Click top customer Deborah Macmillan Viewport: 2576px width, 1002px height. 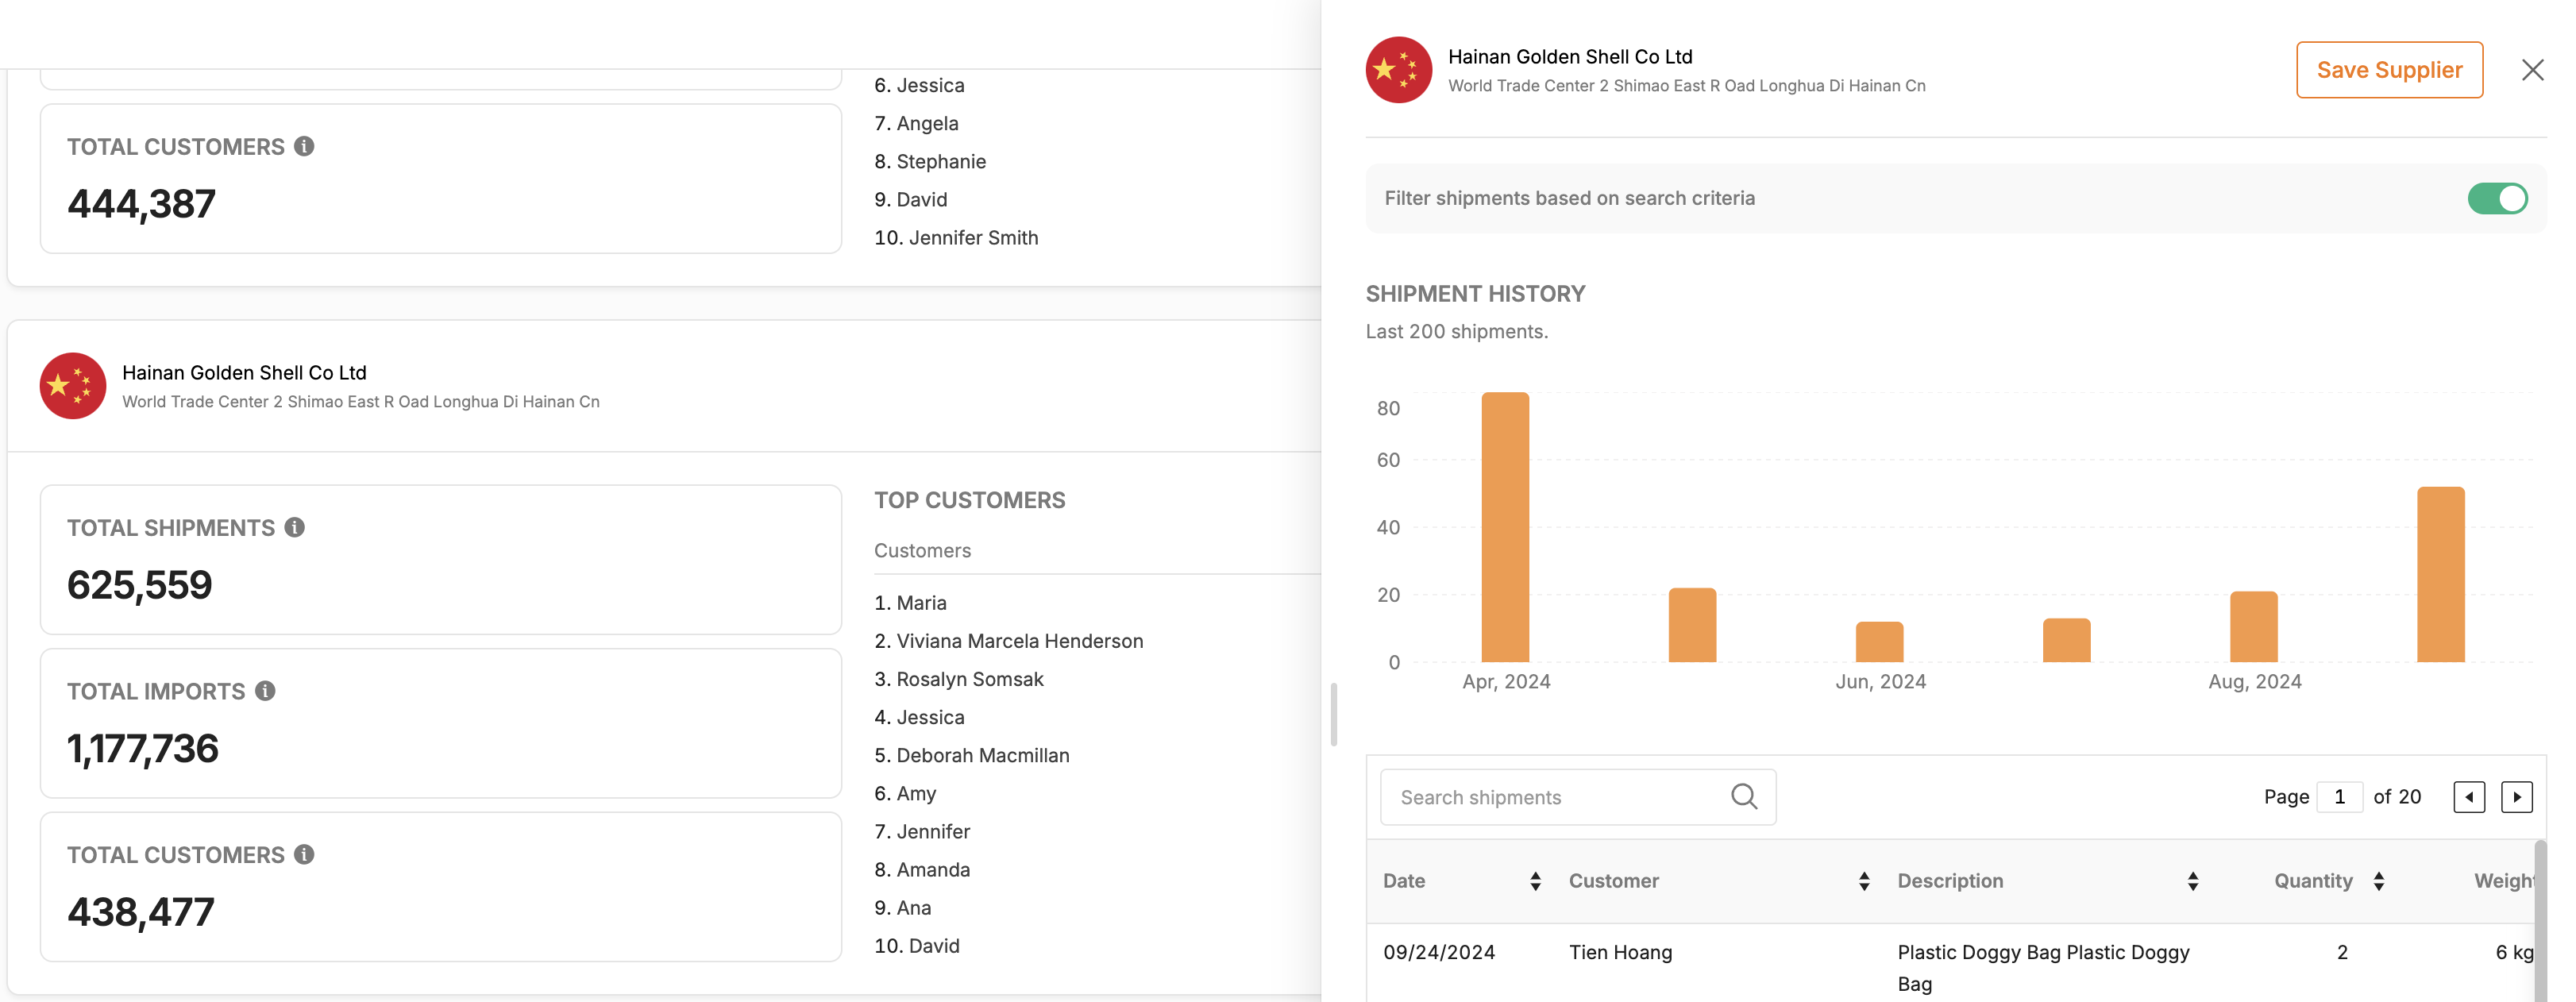click(x=971, y=755)
